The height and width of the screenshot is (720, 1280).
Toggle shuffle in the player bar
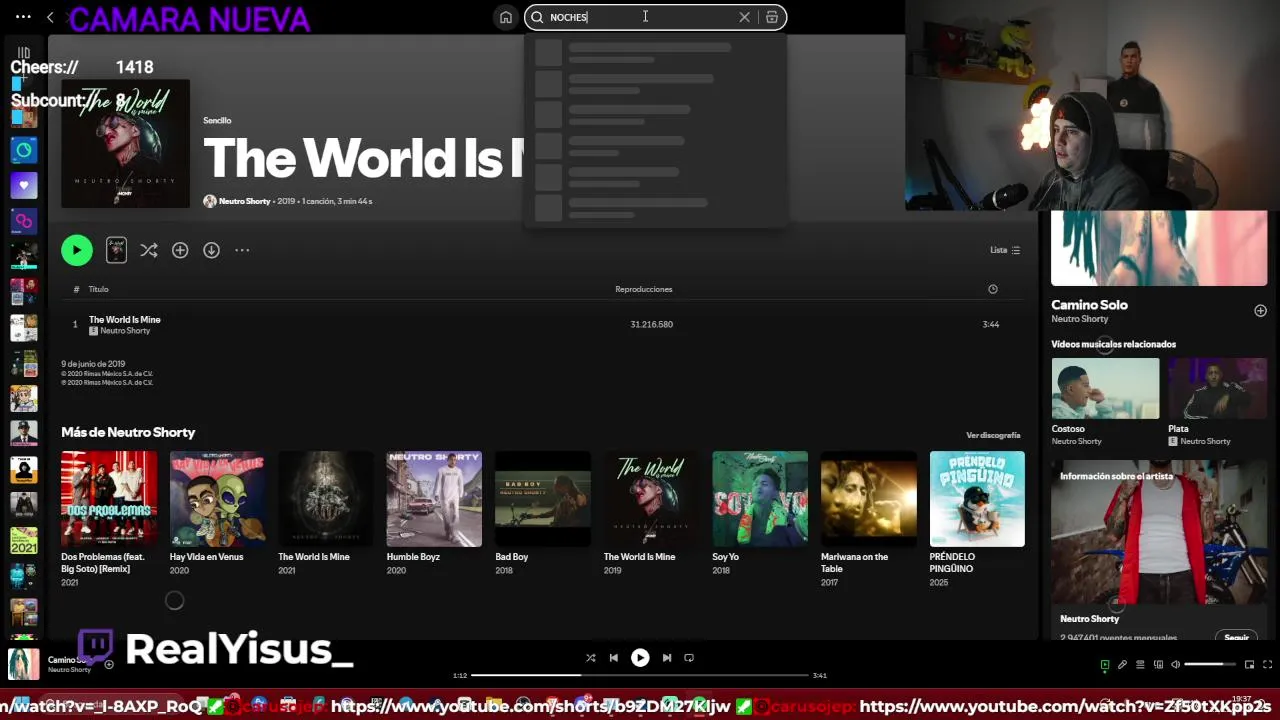(x=590, y=658)
